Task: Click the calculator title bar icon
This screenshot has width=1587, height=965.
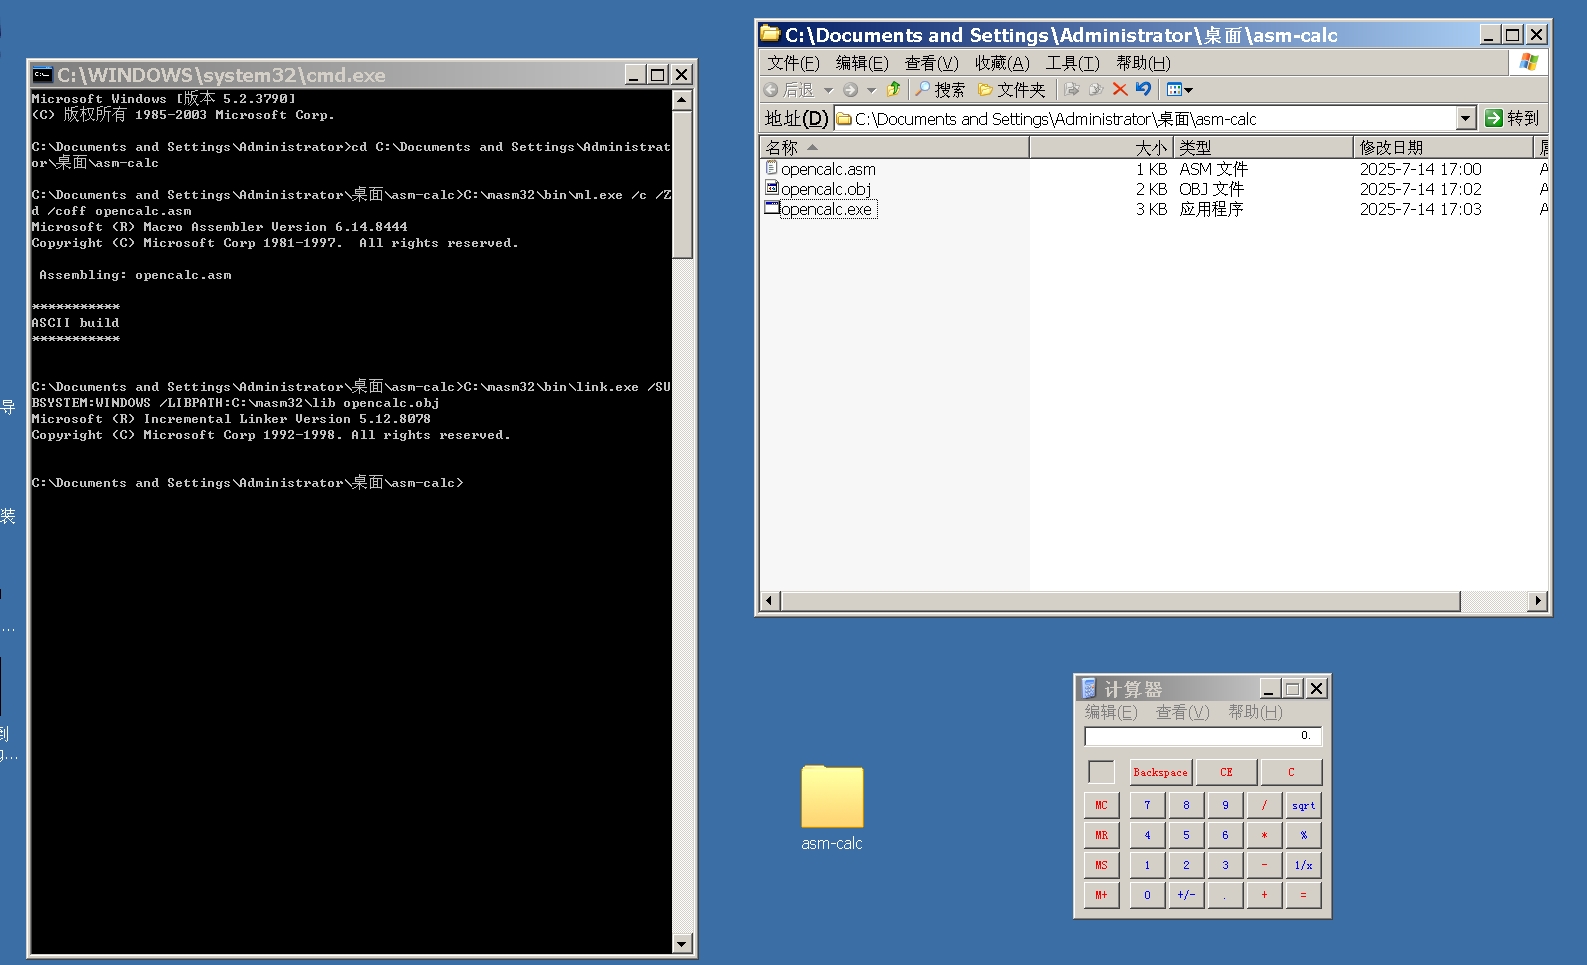Action: [x=1088, y=688]
